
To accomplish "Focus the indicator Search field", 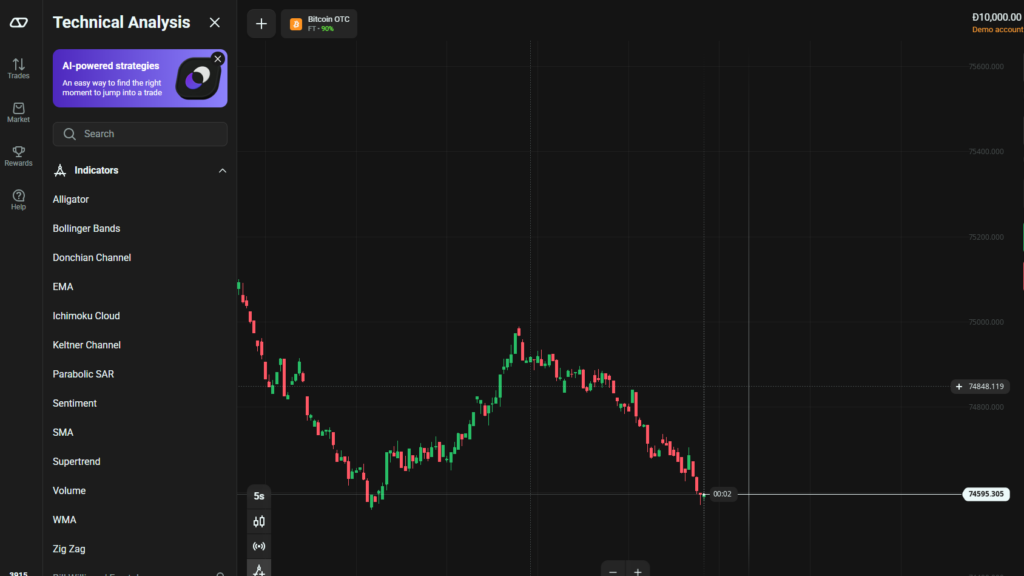I will pyautogui.click(x=140, y=134).
